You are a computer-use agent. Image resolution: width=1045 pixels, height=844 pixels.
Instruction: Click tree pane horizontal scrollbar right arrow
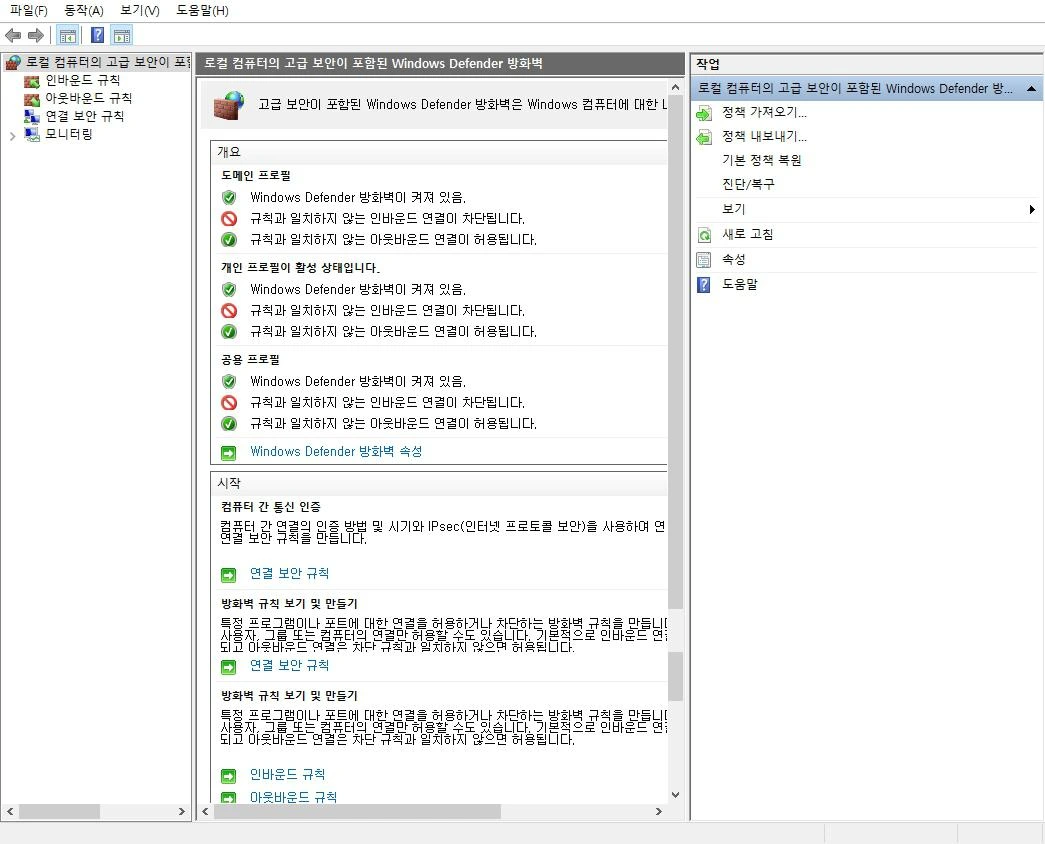(x=181, y=811)
